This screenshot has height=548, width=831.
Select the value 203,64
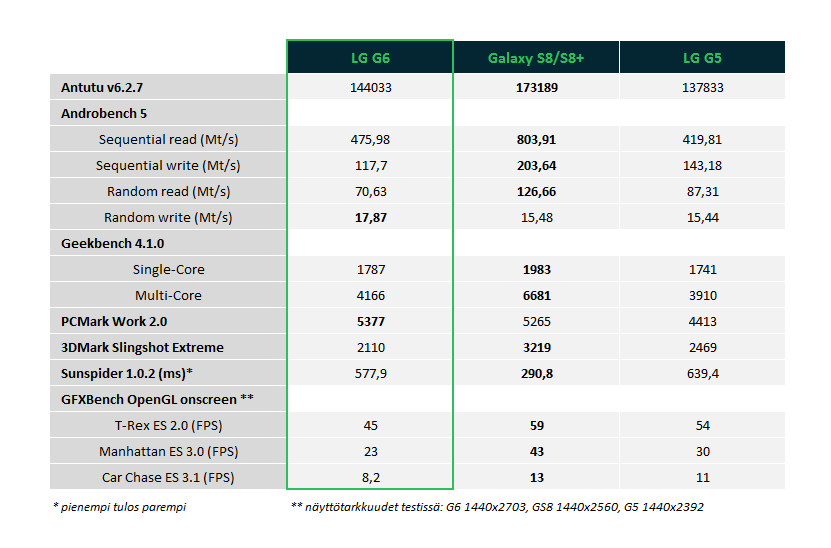pyautogui.click(x=536, y=165)
